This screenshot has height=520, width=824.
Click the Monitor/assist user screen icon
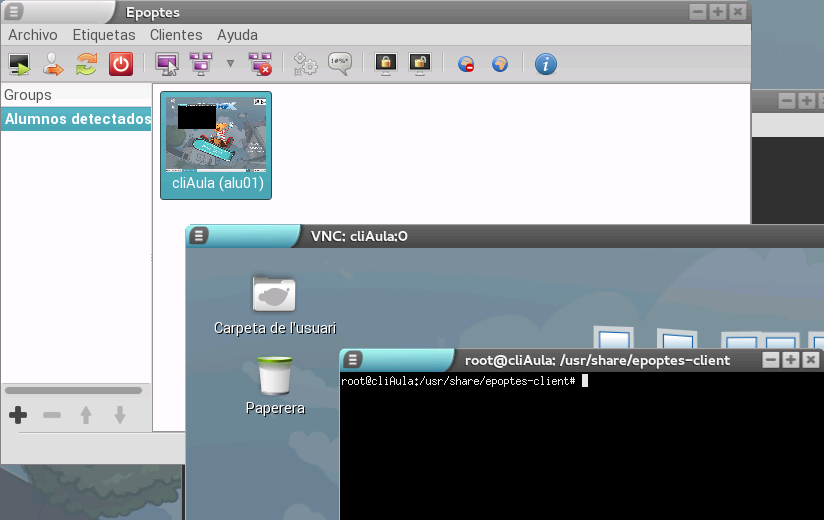coord(167,64)
